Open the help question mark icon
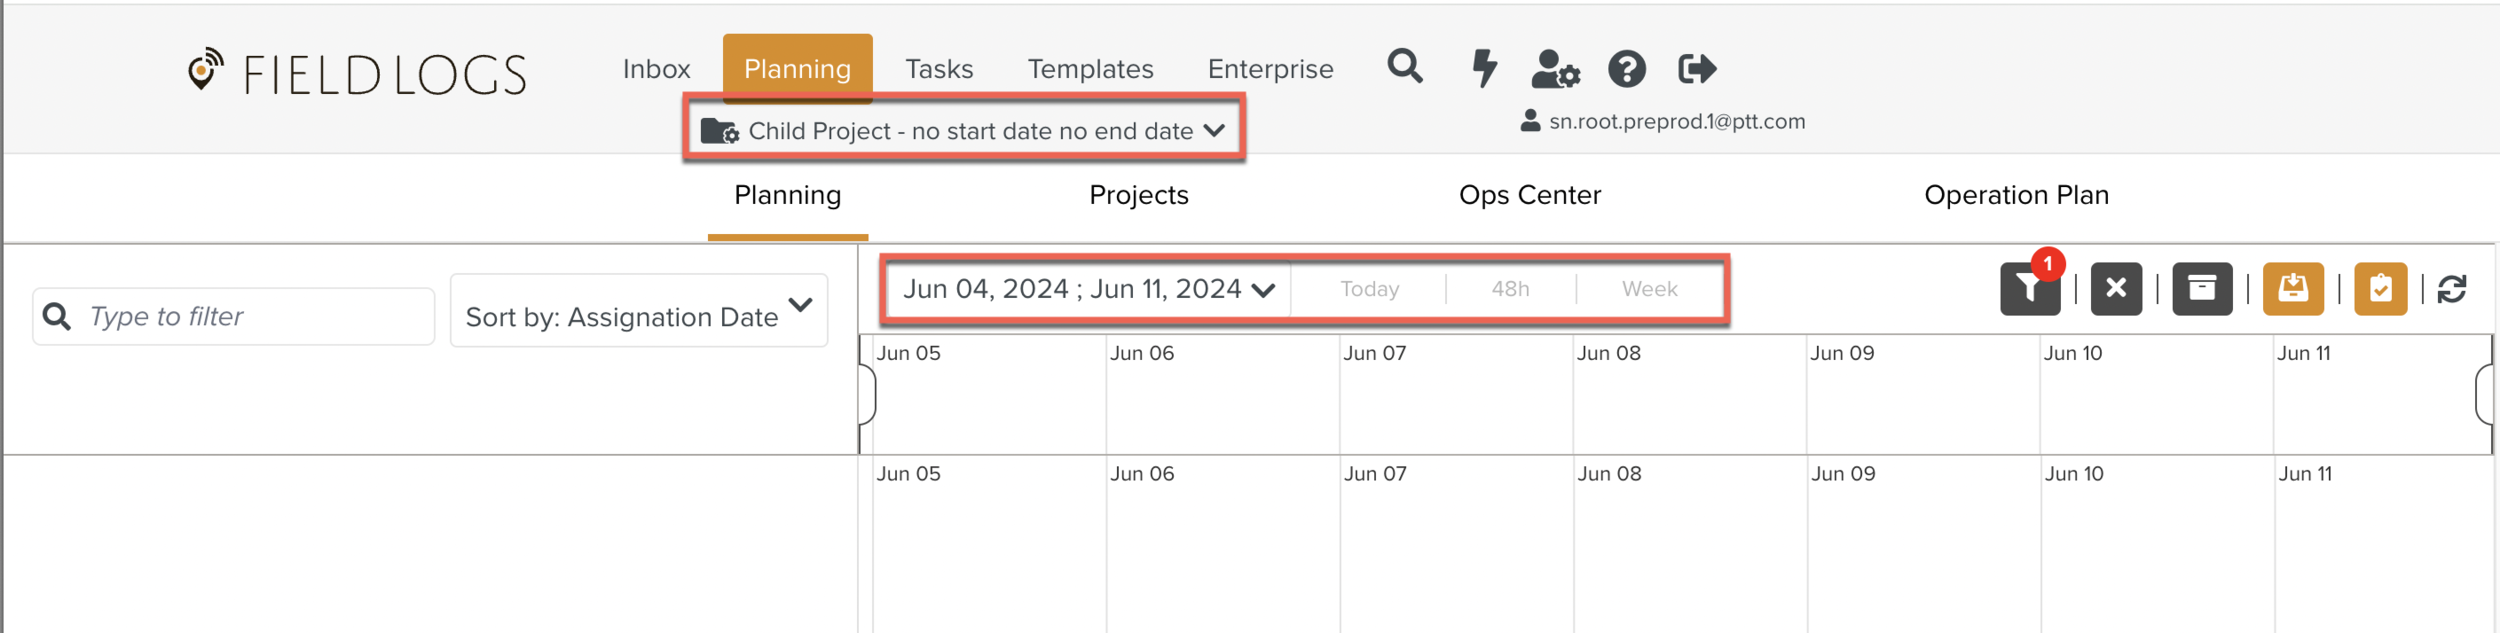The width and height of the screenshot is (2500, 633). [1627, 69]
